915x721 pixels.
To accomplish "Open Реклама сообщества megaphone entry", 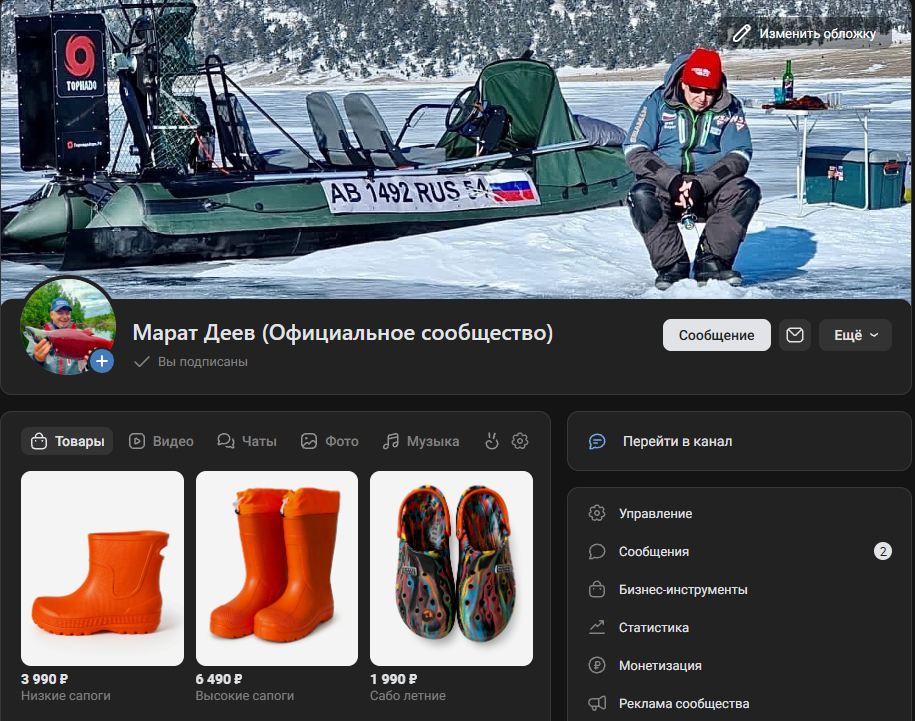I will pos(739,704).
